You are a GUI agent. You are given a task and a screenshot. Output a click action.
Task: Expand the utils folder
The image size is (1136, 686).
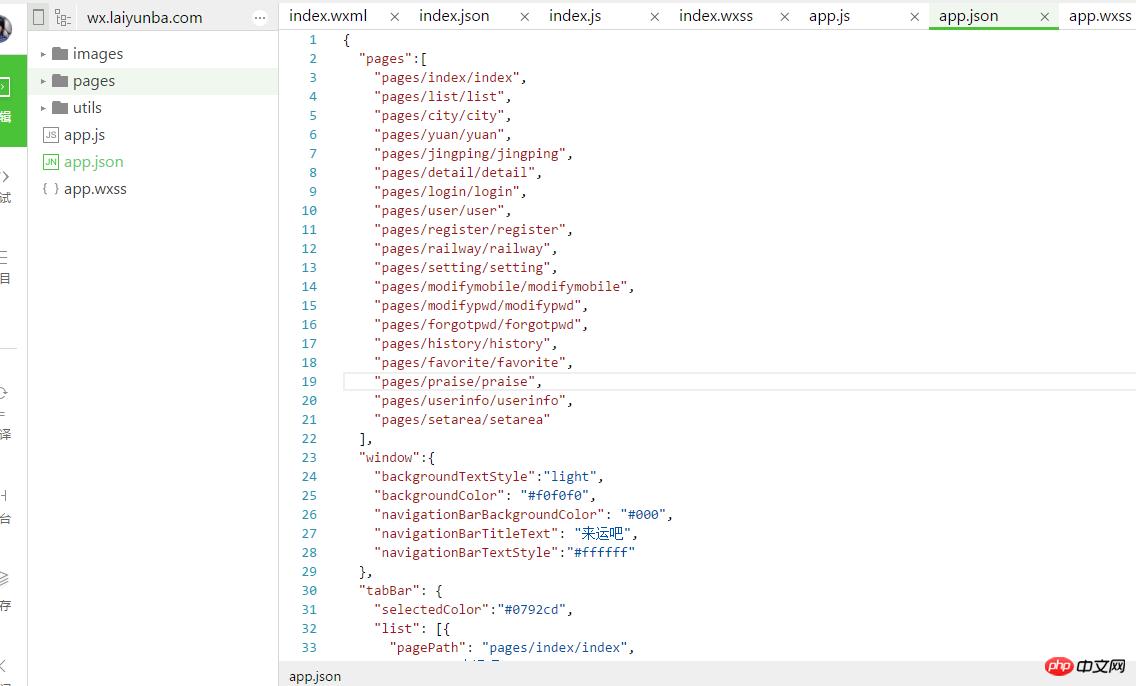(87, 108)
